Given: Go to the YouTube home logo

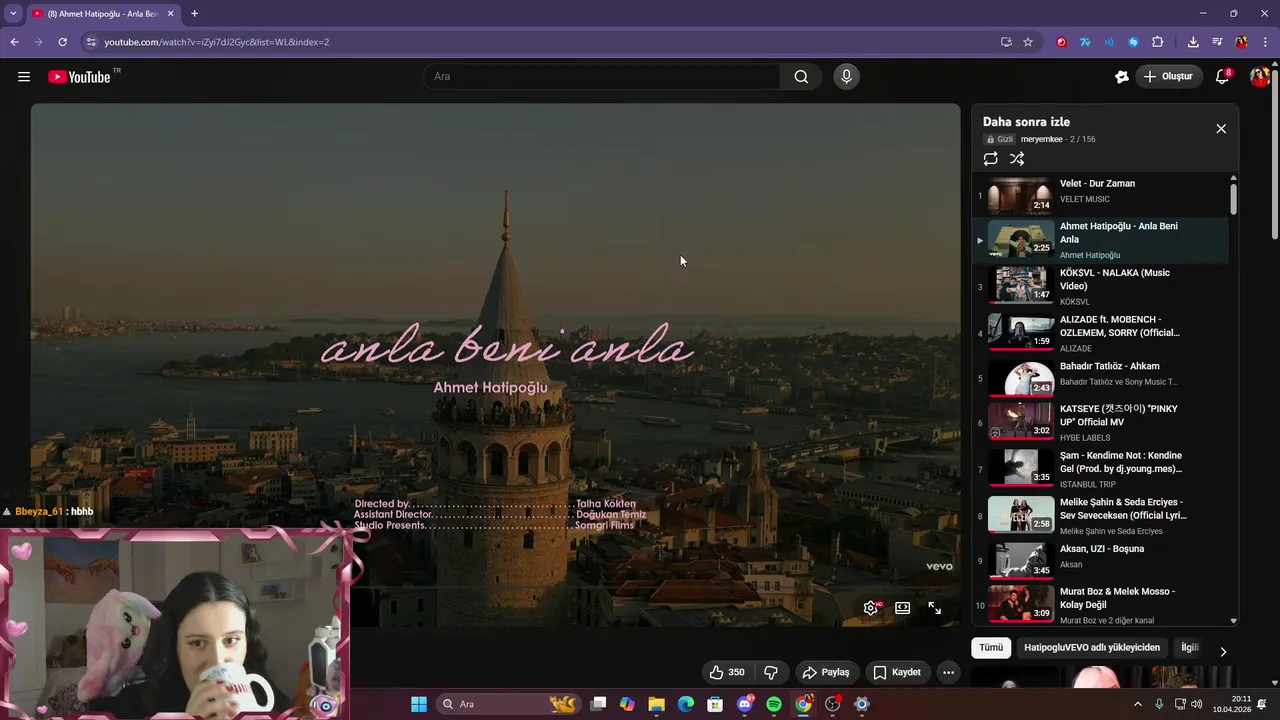Looking at the screenshot, I should (79, 77).
